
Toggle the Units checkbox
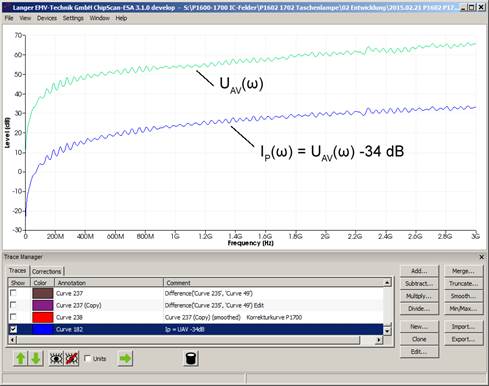87,358
